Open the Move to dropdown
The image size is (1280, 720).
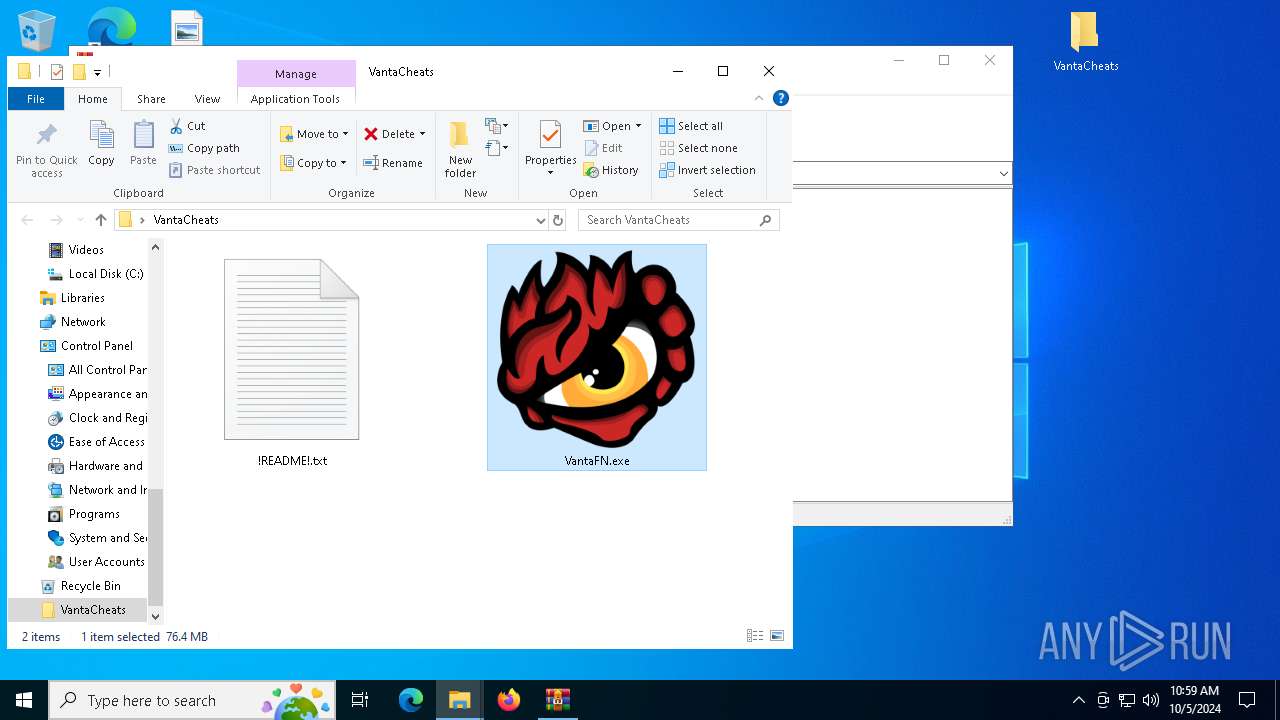pos(314,134)
